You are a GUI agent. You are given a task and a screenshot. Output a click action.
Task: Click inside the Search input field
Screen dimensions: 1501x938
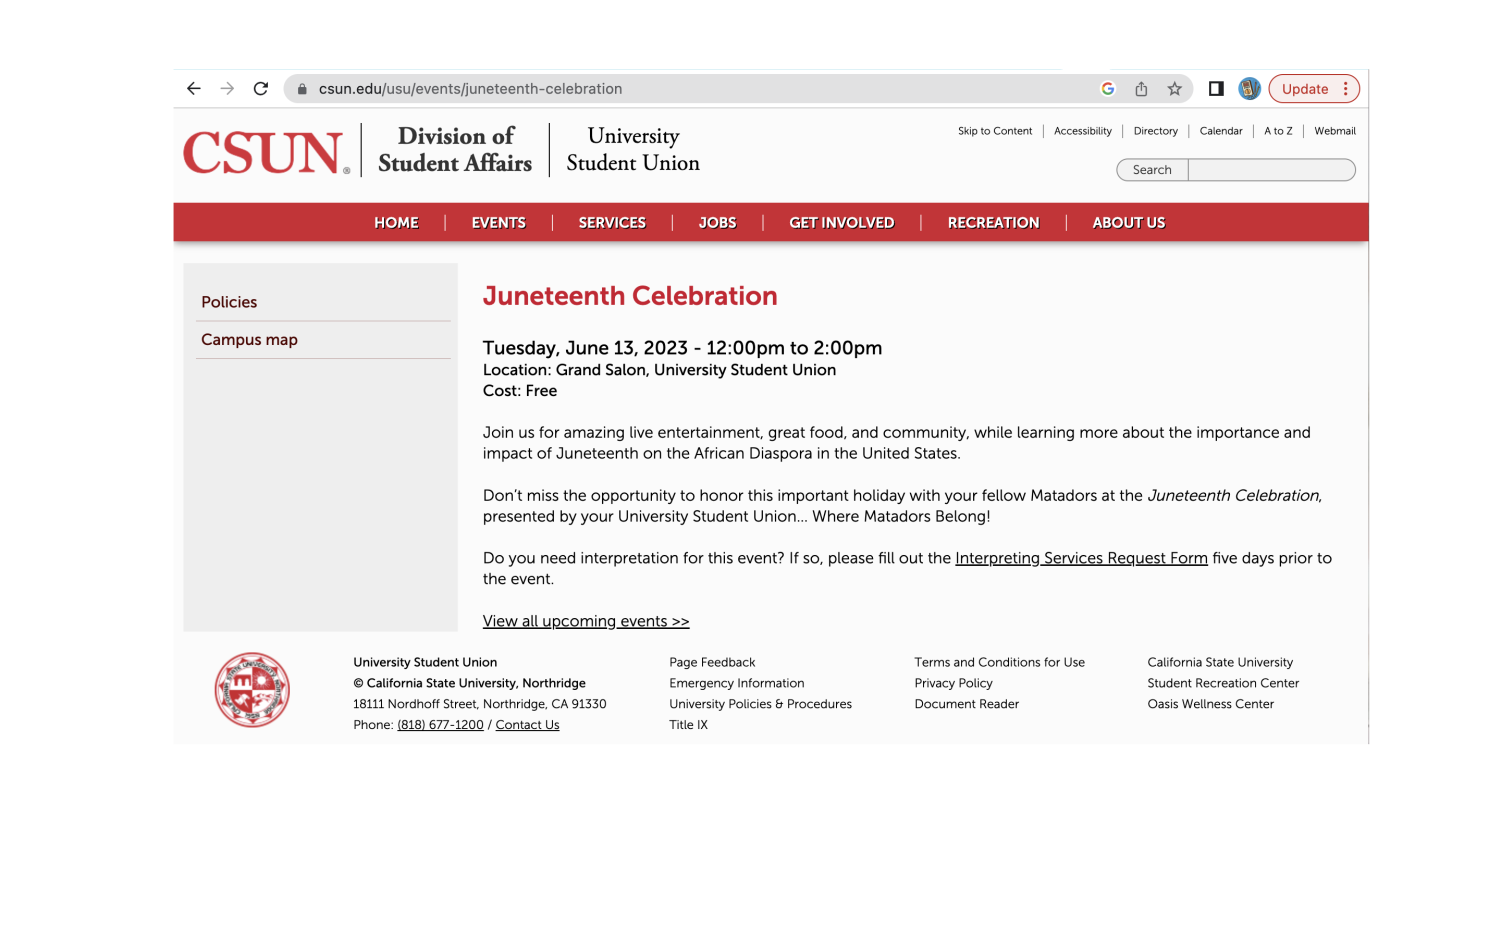(1270, 169)
